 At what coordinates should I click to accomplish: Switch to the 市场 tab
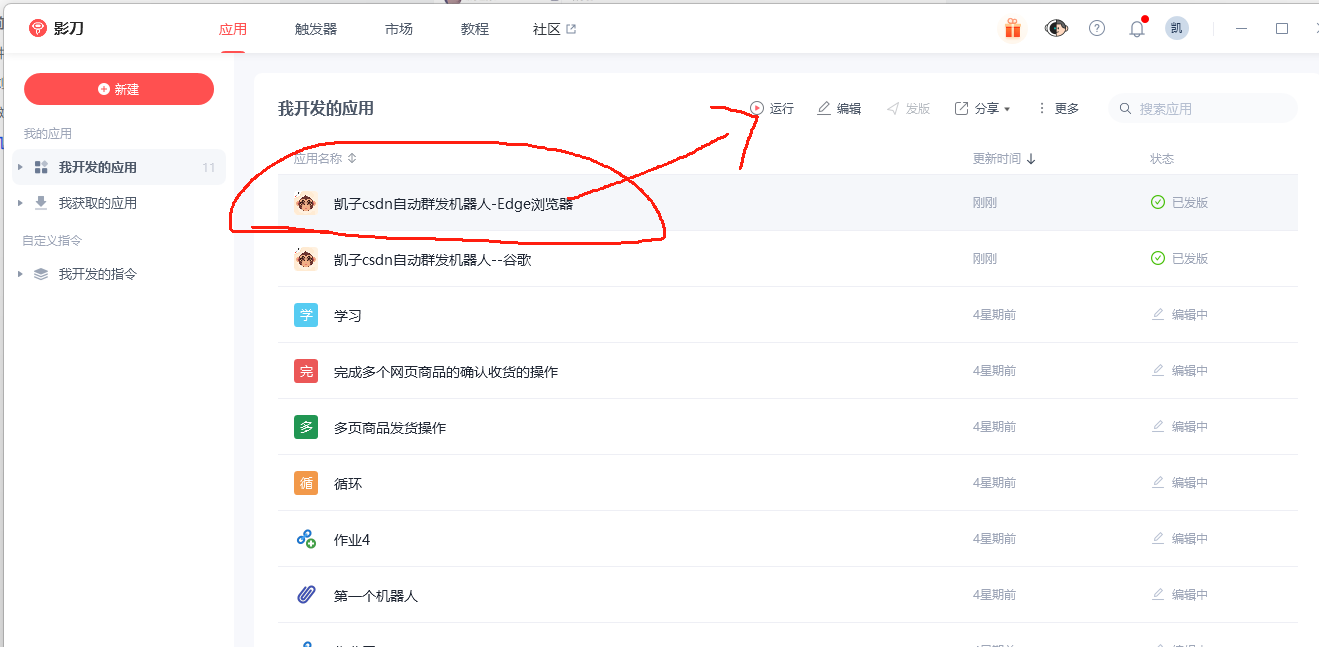[399, 29]
